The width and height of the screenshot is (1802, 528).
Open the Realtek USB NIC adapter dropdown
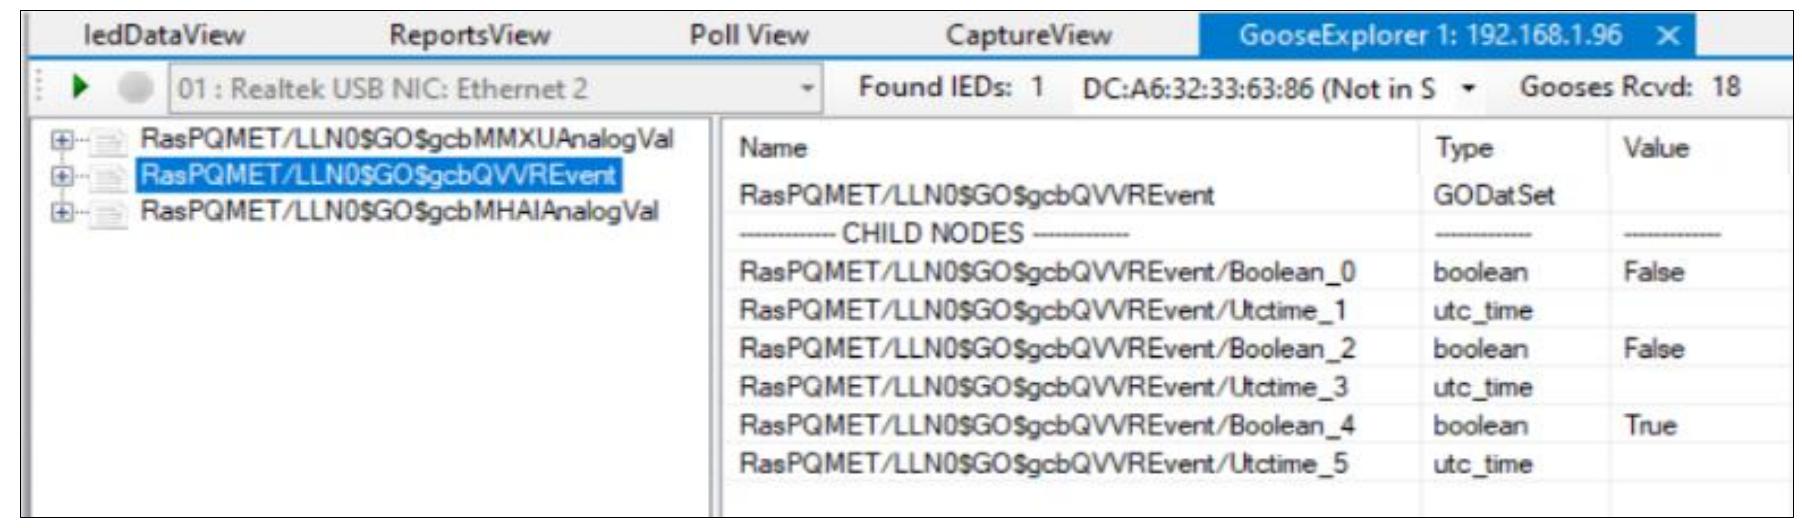pos(806,88)
